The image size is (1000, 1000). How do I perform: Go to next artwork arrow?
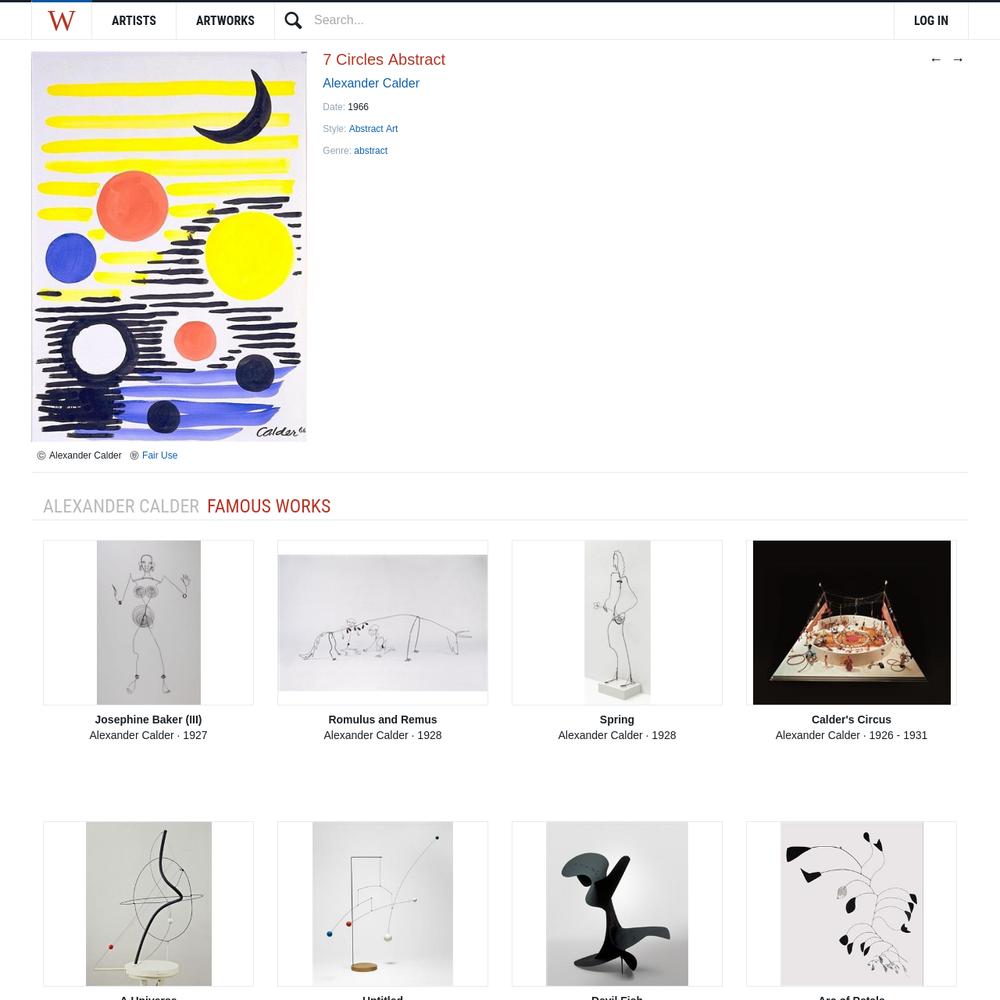tap(957, 59)
